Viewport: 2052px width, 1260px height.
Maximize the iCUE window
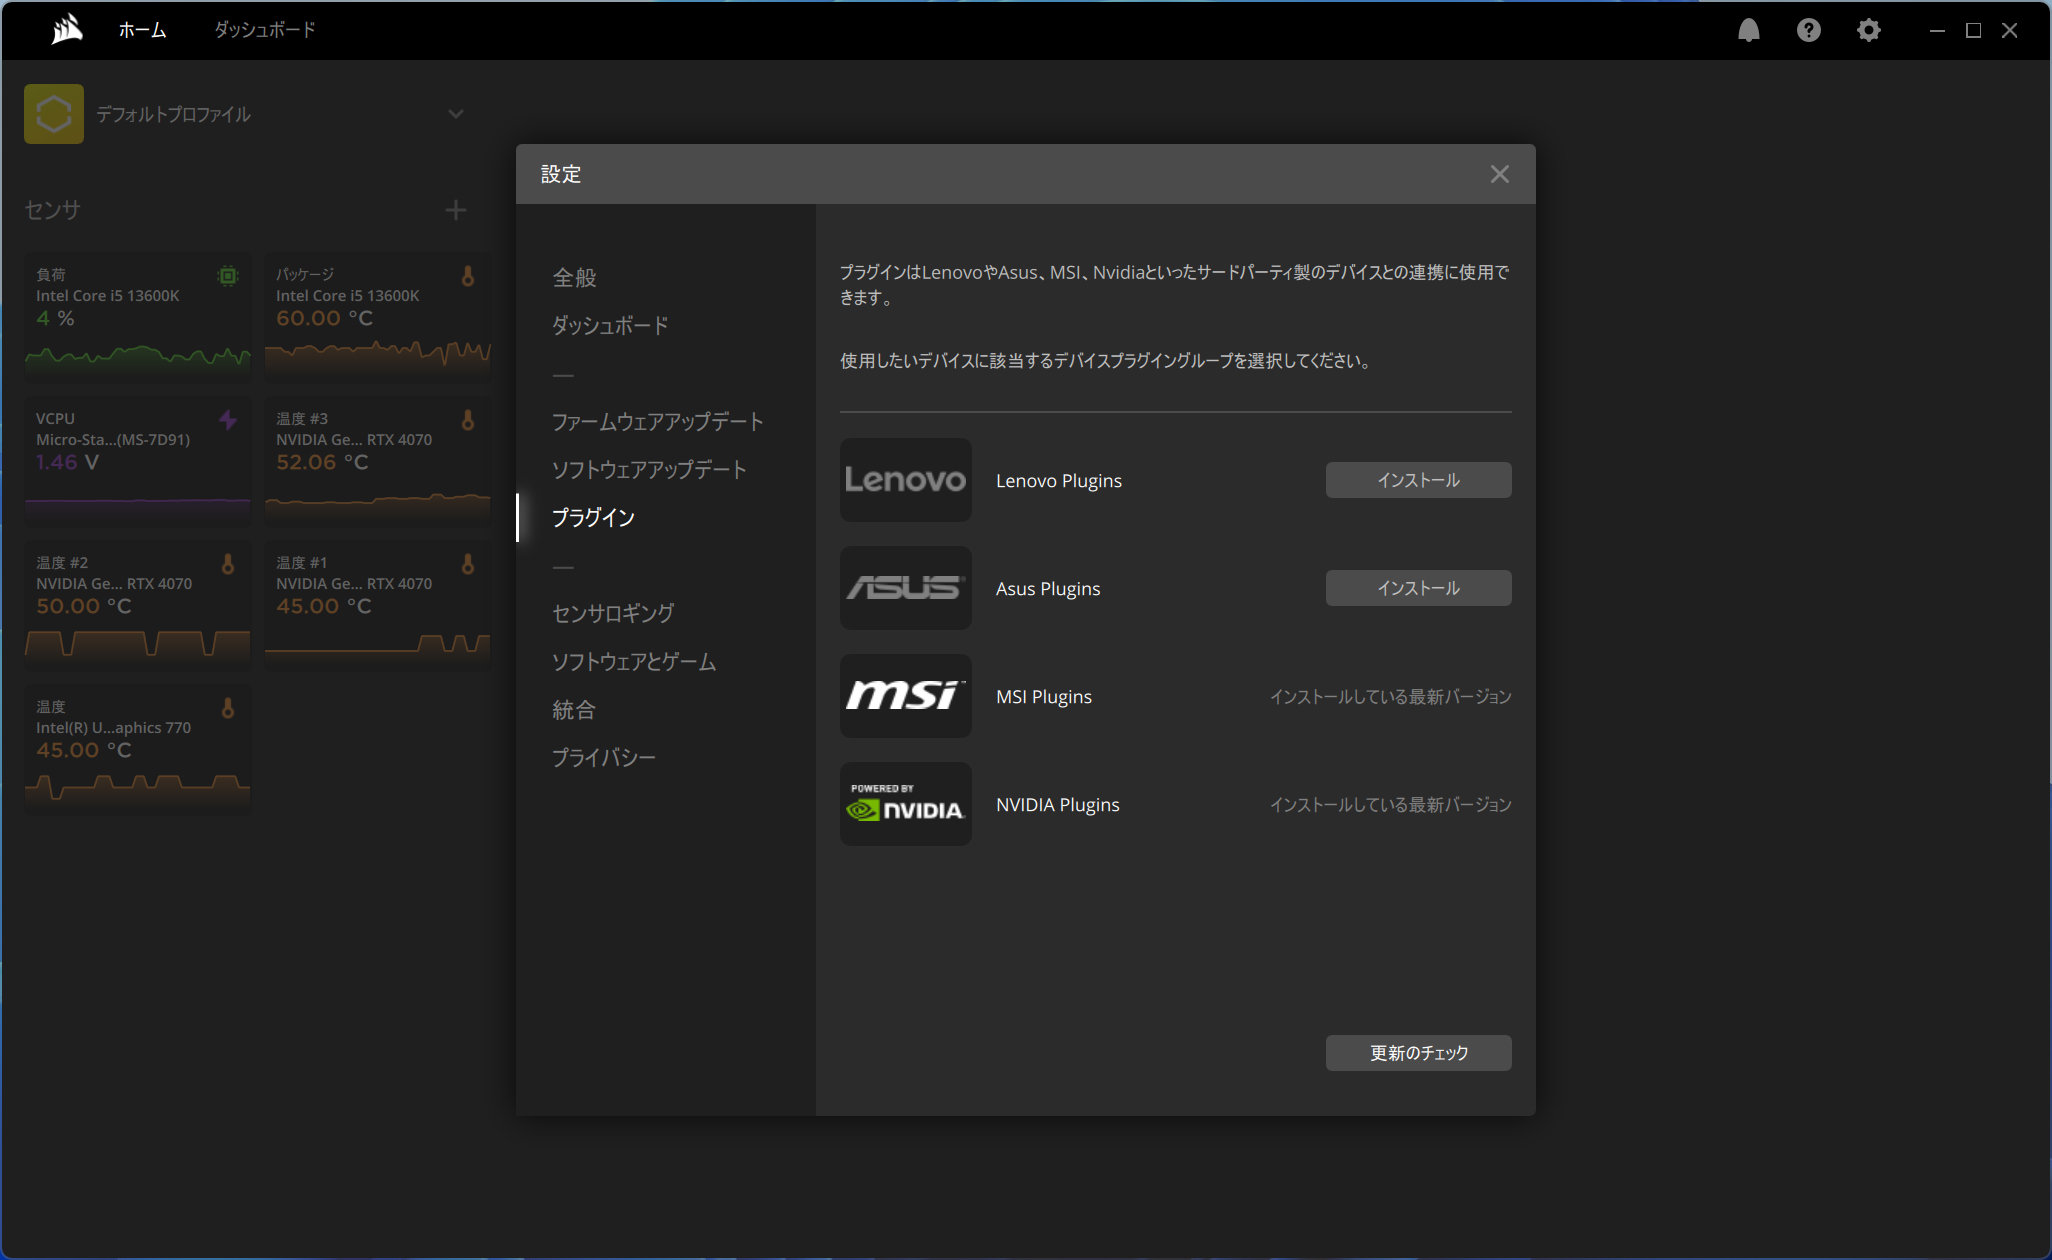click(x=1973, y=30)
